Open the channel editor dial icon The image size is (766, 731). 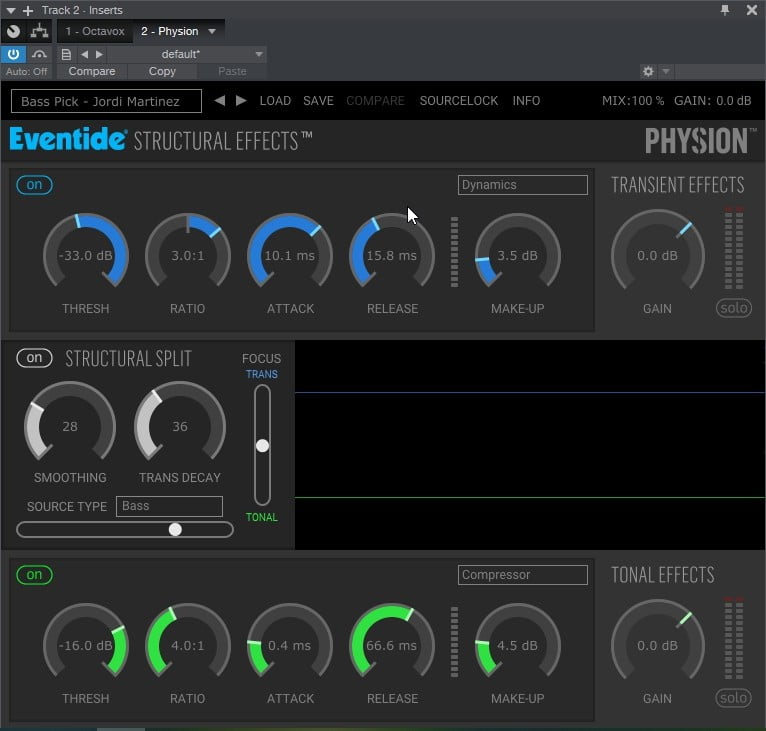click(x=13, y=31)
